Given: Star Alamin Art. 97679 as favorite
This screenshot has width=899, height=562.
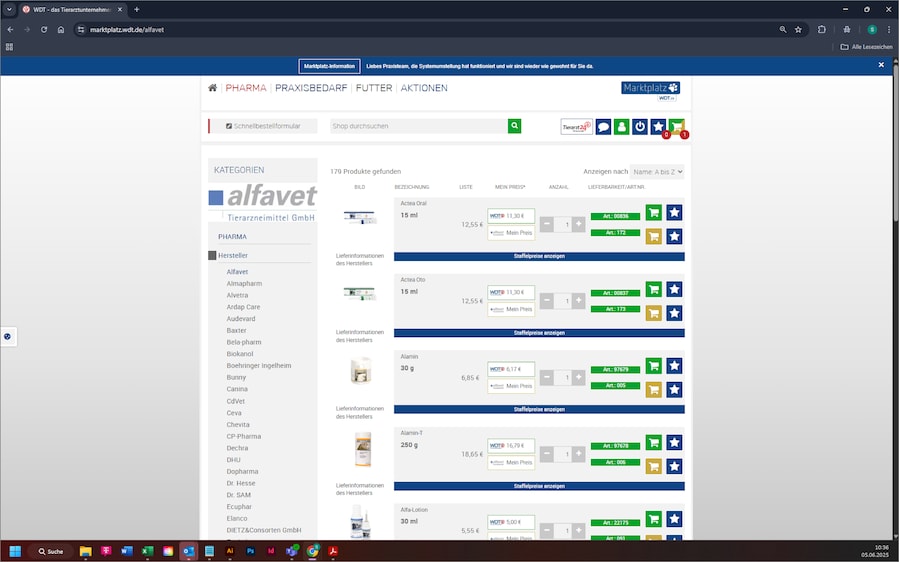Looking at the screenshot, I should [674, 366].
